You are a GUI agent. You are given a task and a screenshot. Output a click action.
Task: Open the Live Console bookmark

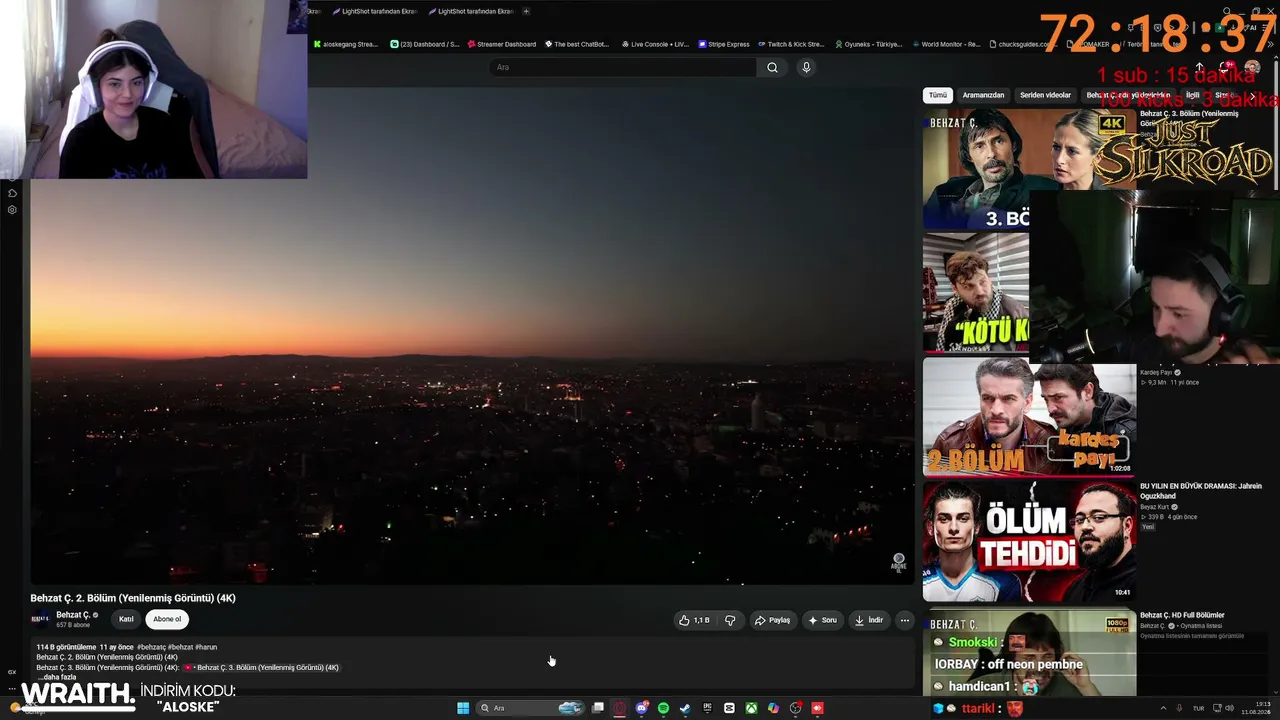(655, 44)
